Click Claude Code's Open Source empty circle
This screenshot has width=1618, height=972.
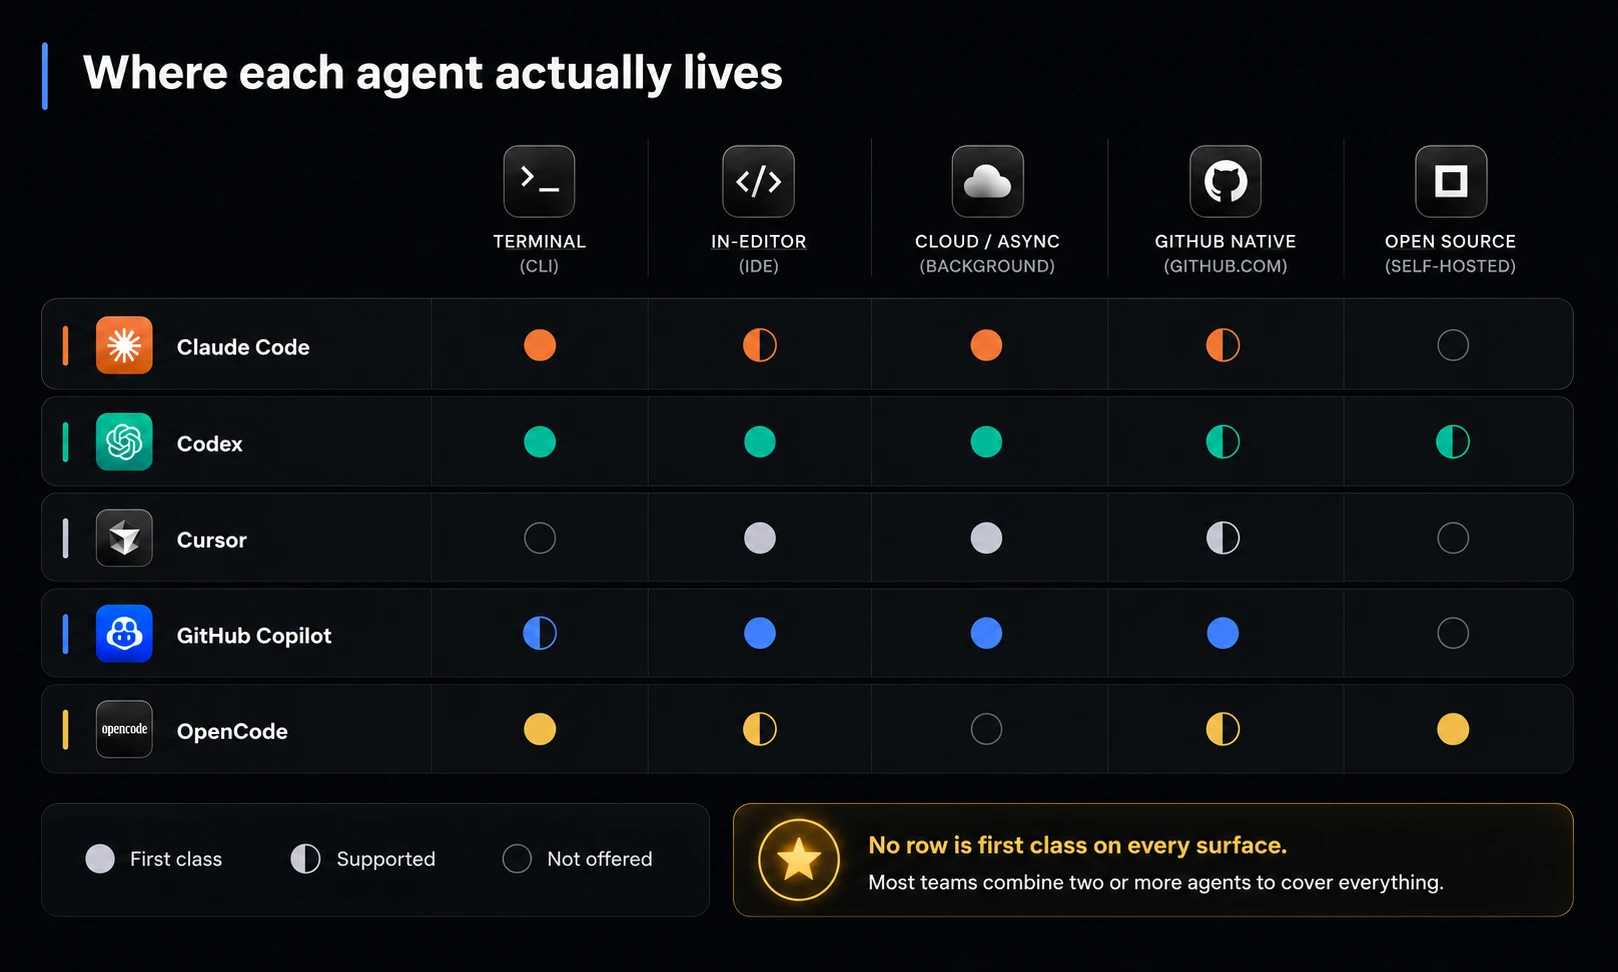pos(1453,345)
